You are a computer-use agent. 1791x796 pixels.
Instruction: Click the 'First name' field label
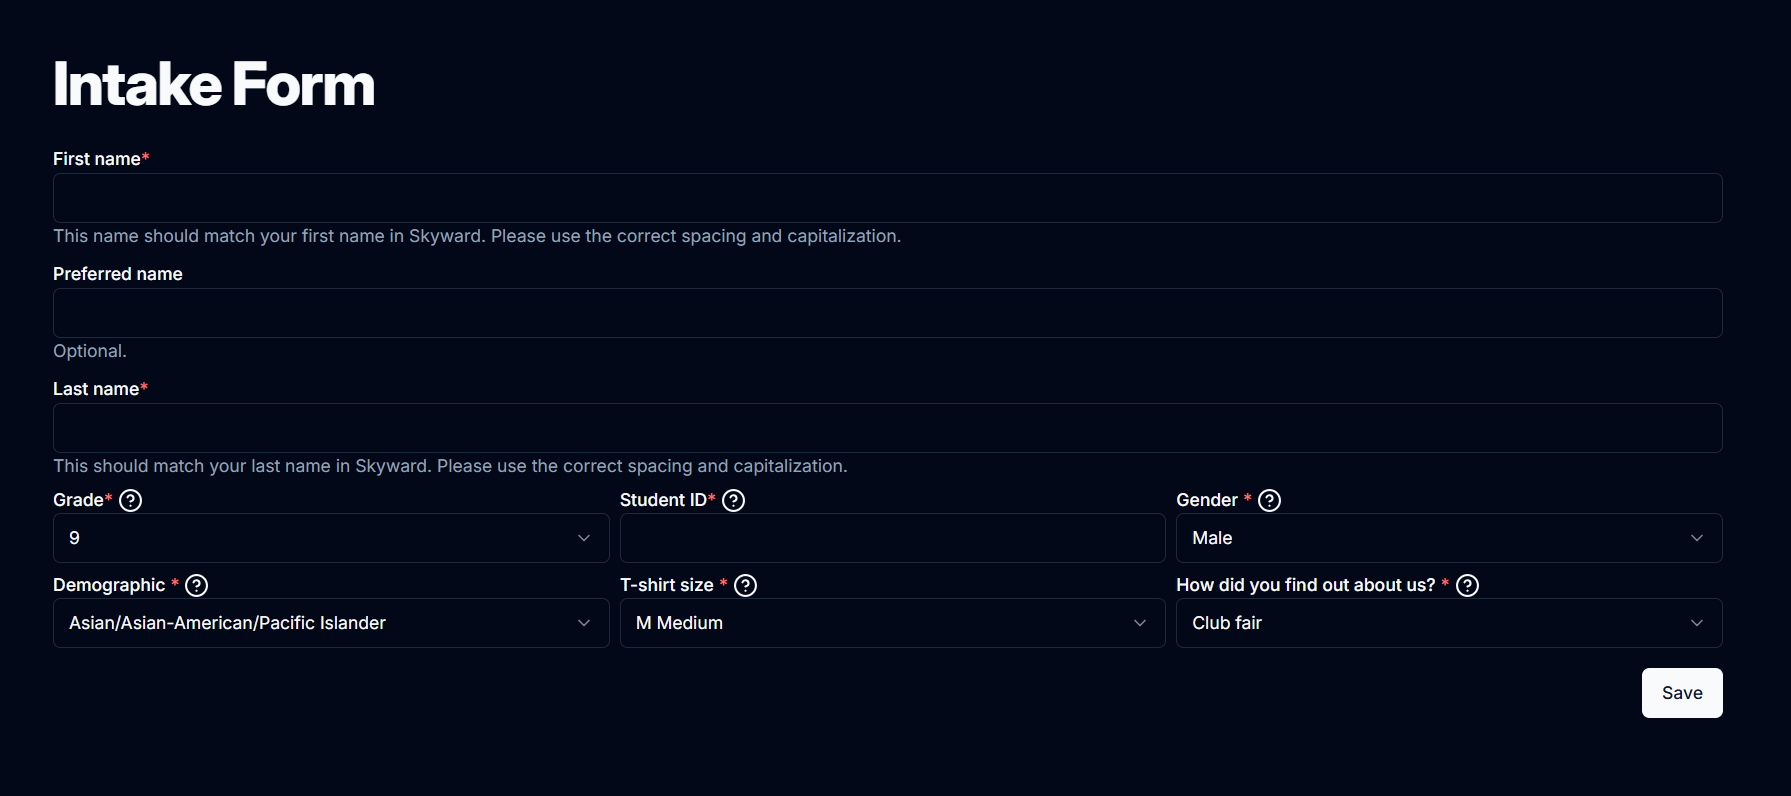click(x=97, y=159)
